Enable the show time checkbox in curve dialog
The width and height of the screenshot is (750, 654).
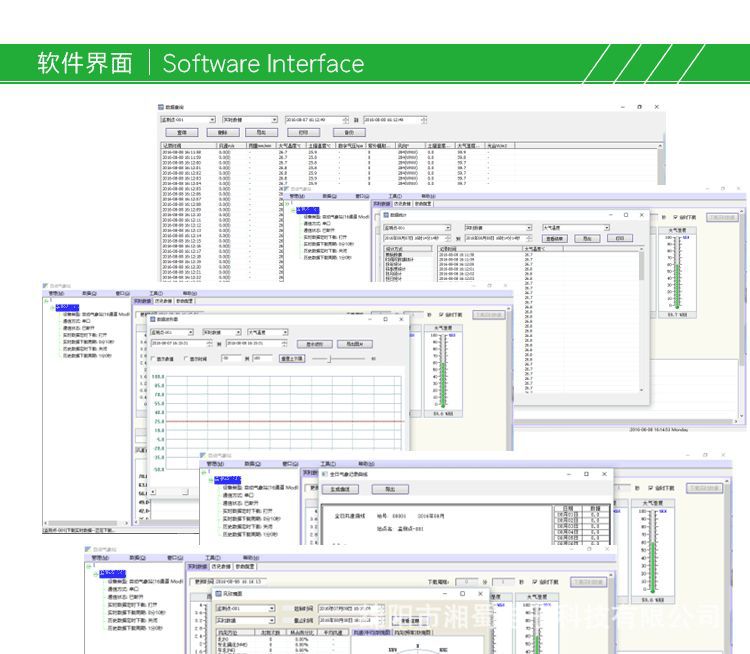pos(187,359)
